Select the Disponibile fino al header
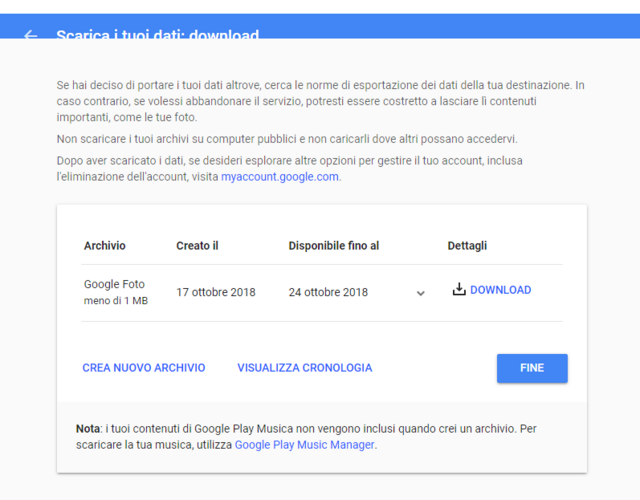This screenshot has width=640, height=500. pyautogui.click(x=334, y=246)
